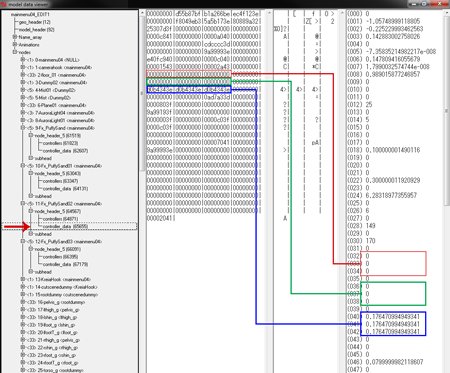The width and height of the screenshot is (450, 373).
Task: Select controller_data (65655) entry
Action: click(65, 226)
